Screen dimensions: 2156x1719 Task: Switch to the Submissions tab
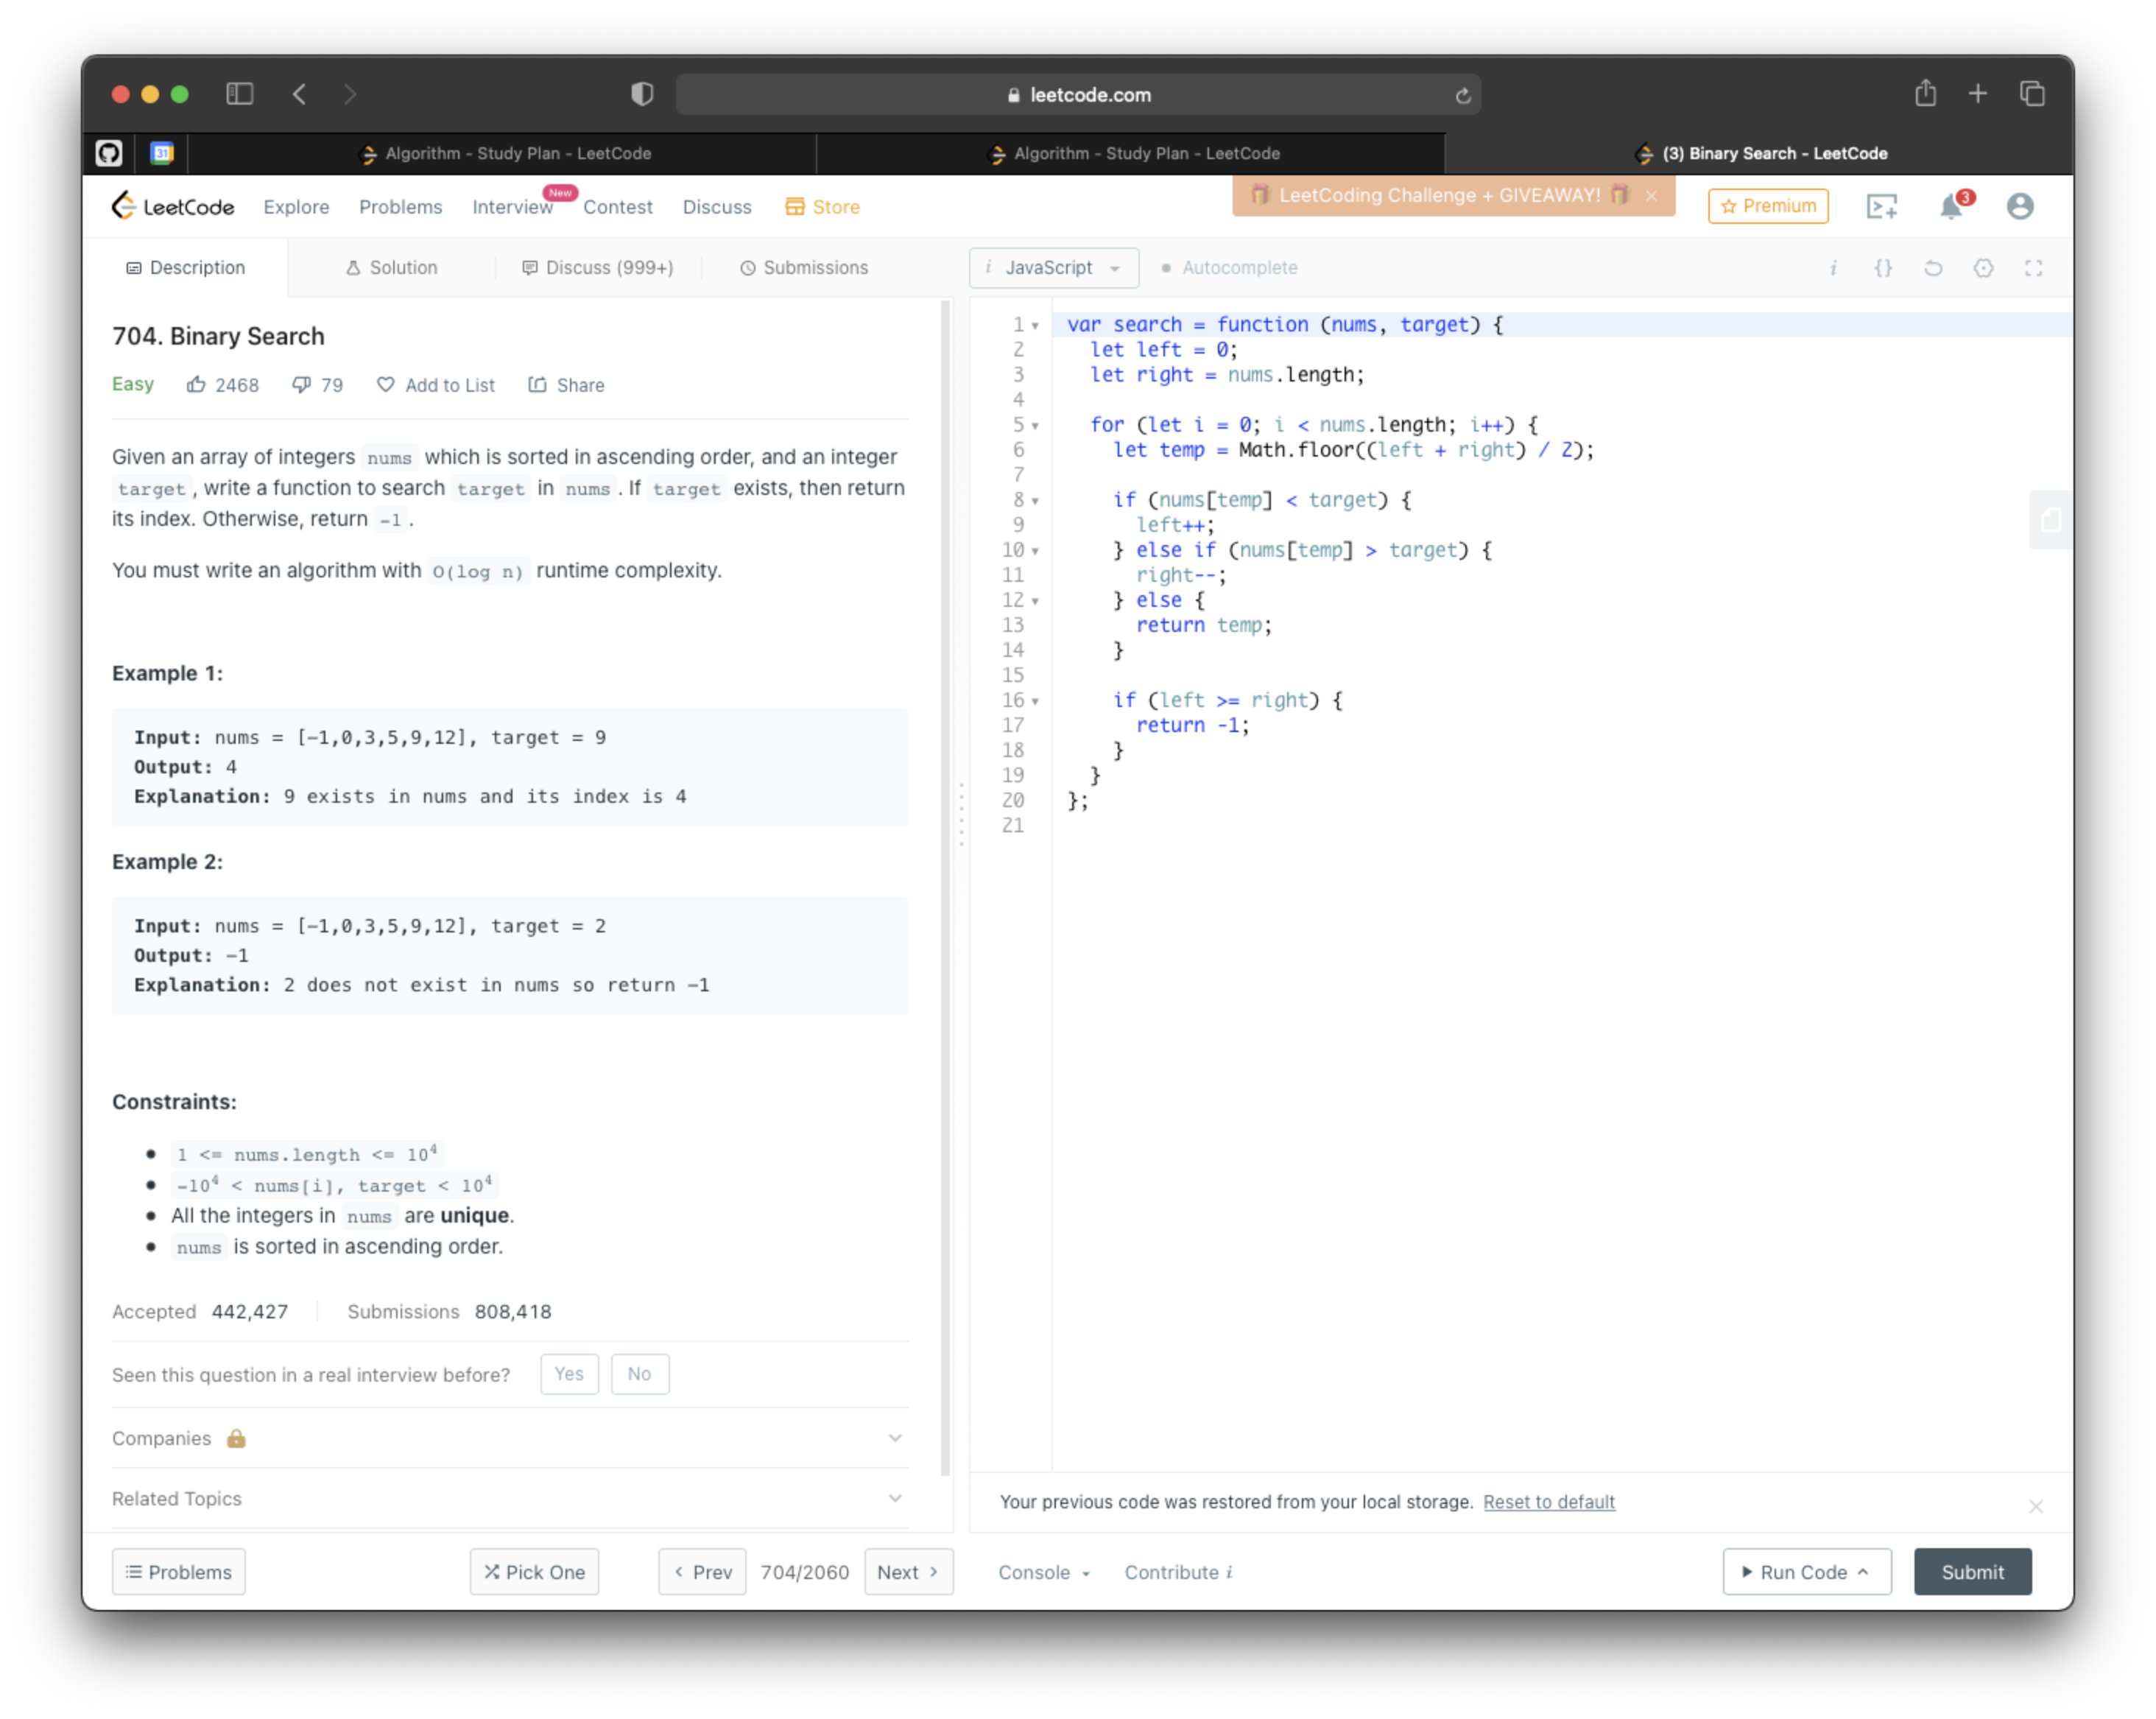click(803, 268)
